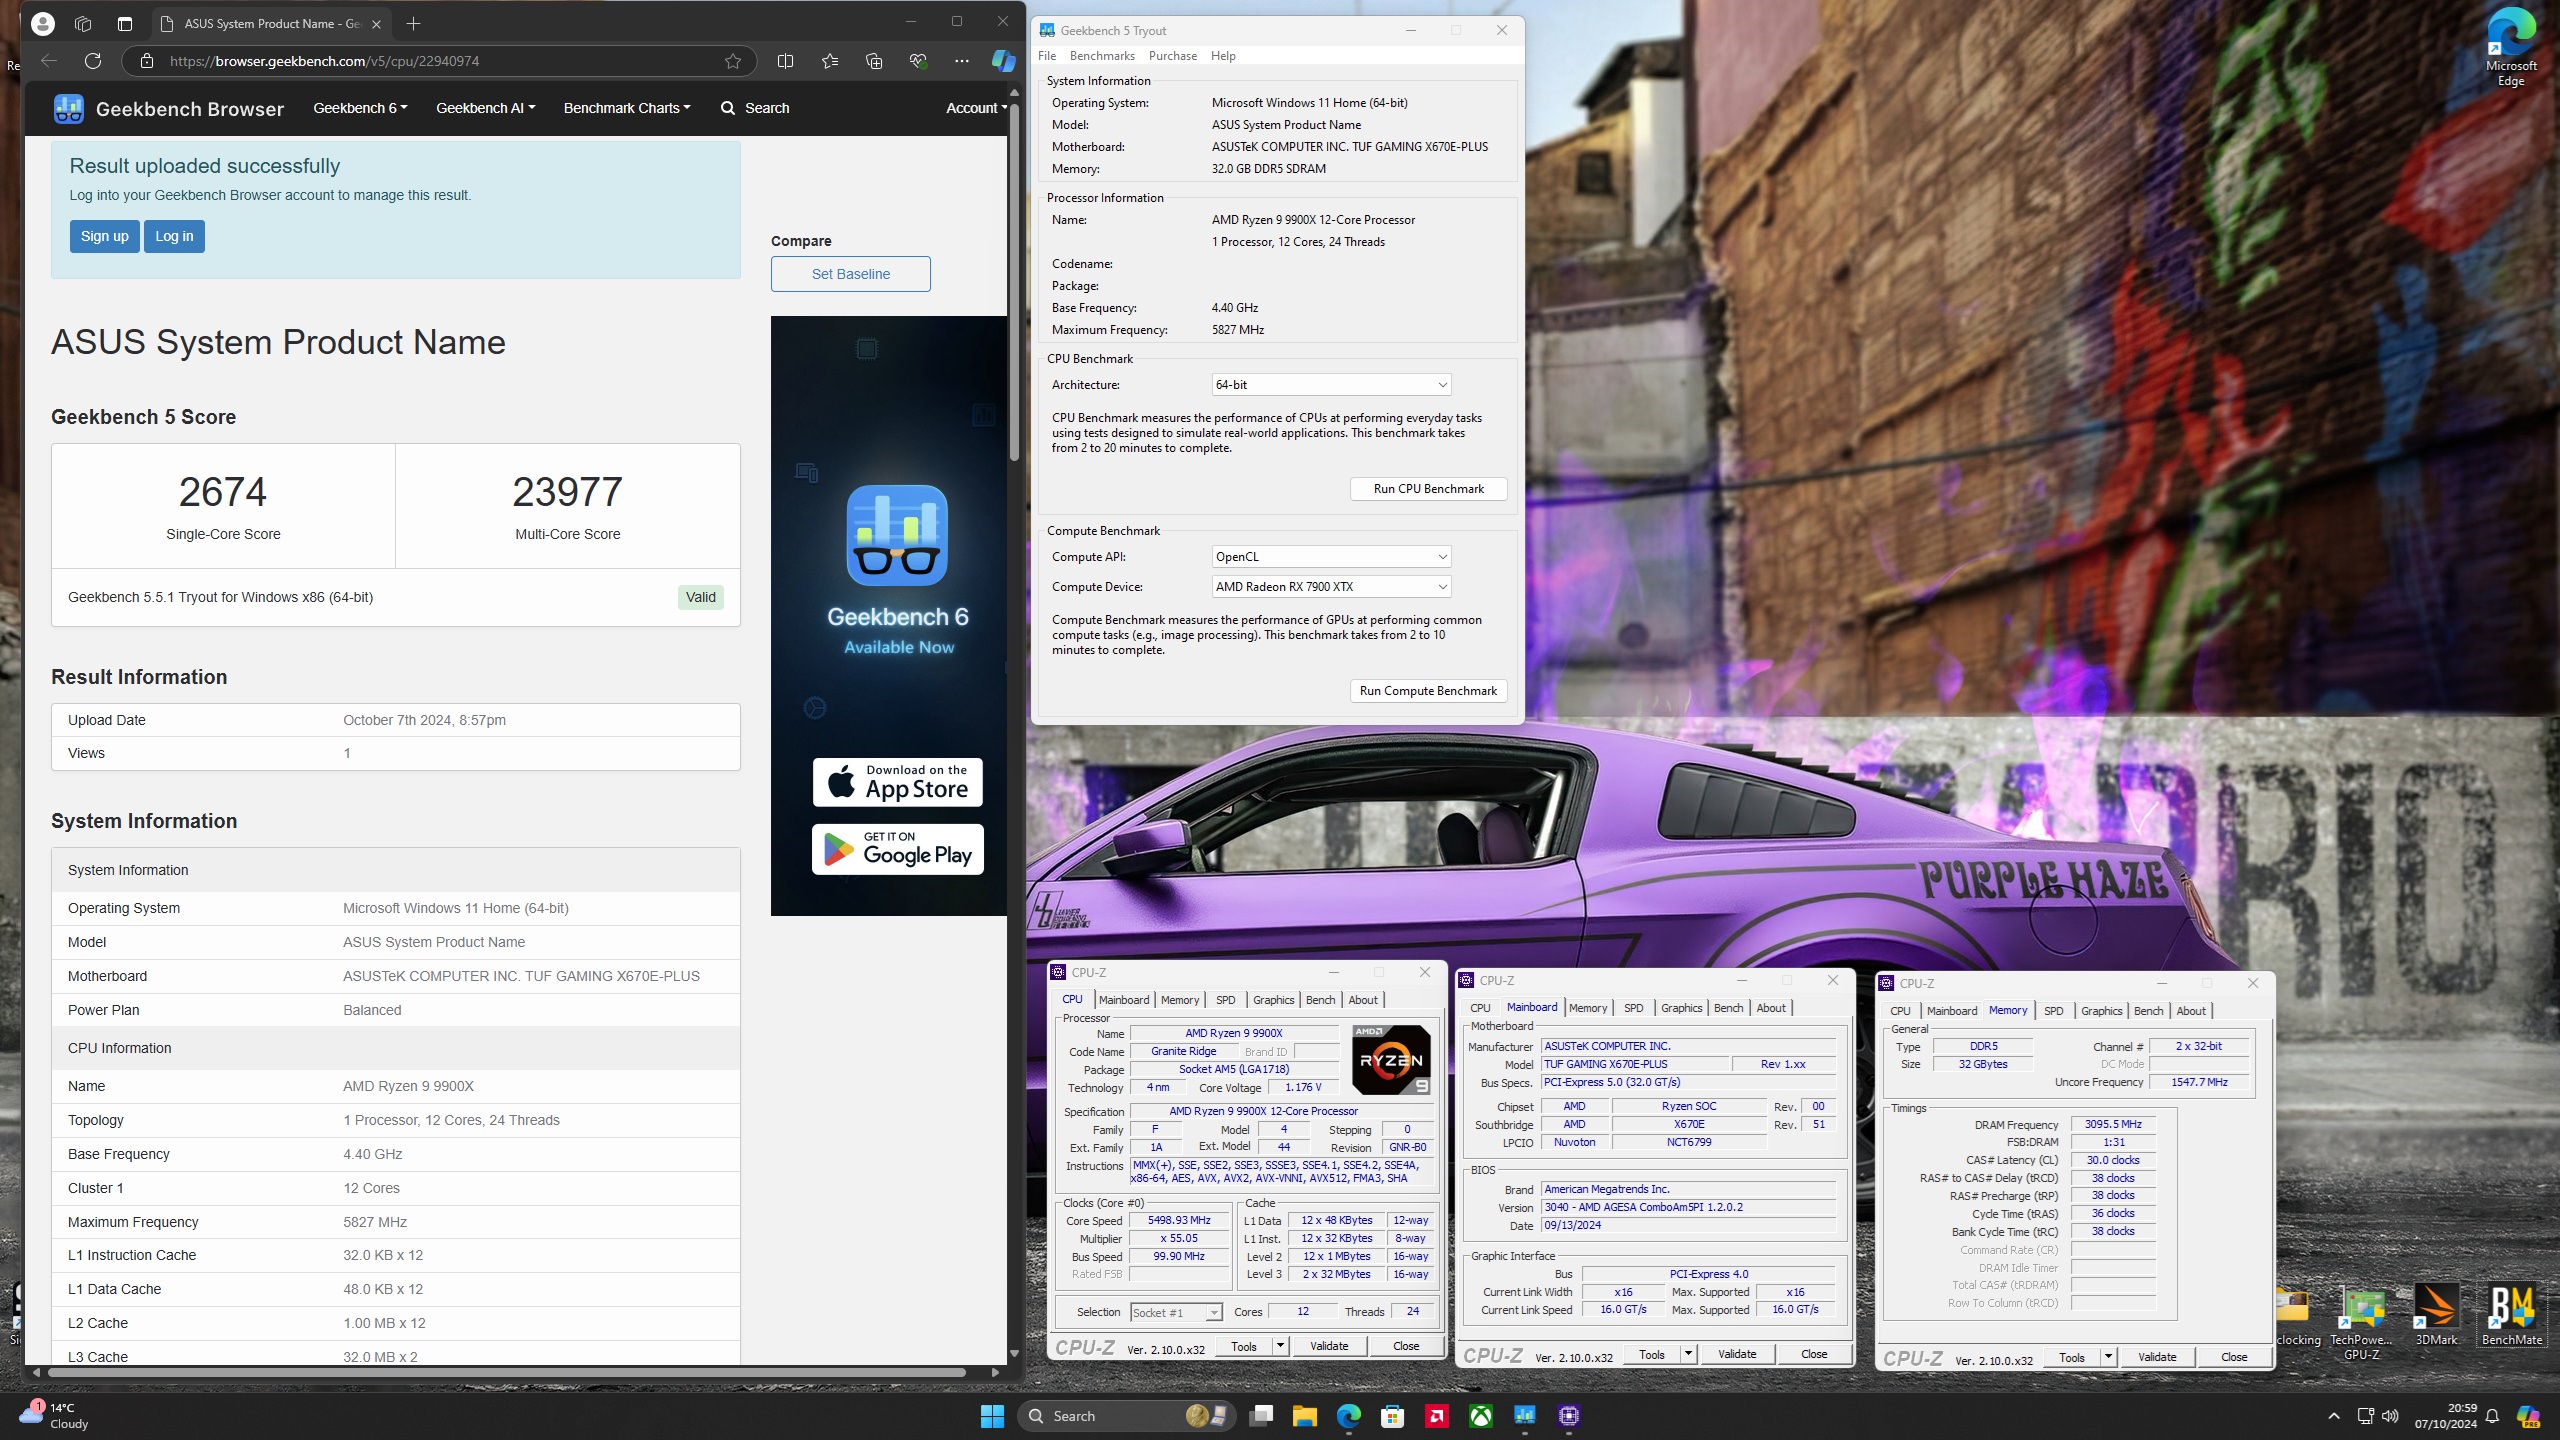Screen dimensions: 2560x1440
Task: Open Browser essentials heart icon
Action: coord(918,61)
